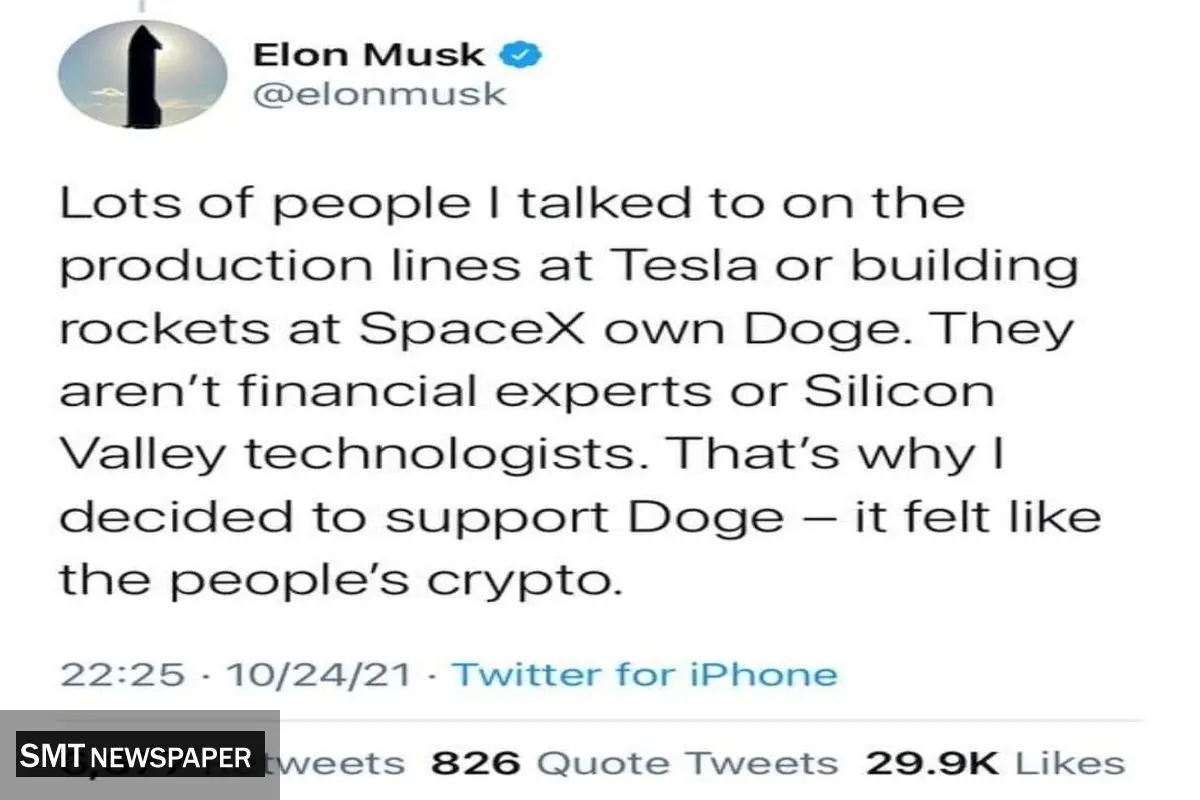
Task: Click the blue verified badge
Action: tap(526, 55)
